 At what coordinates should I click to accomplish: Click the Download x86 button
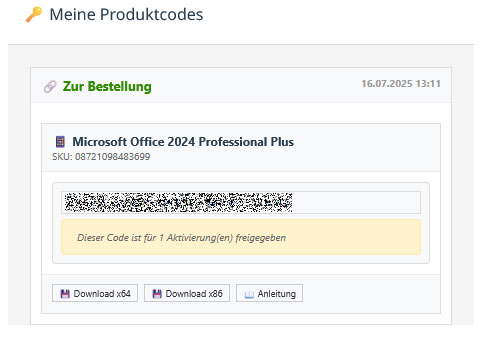click(187, 293)
